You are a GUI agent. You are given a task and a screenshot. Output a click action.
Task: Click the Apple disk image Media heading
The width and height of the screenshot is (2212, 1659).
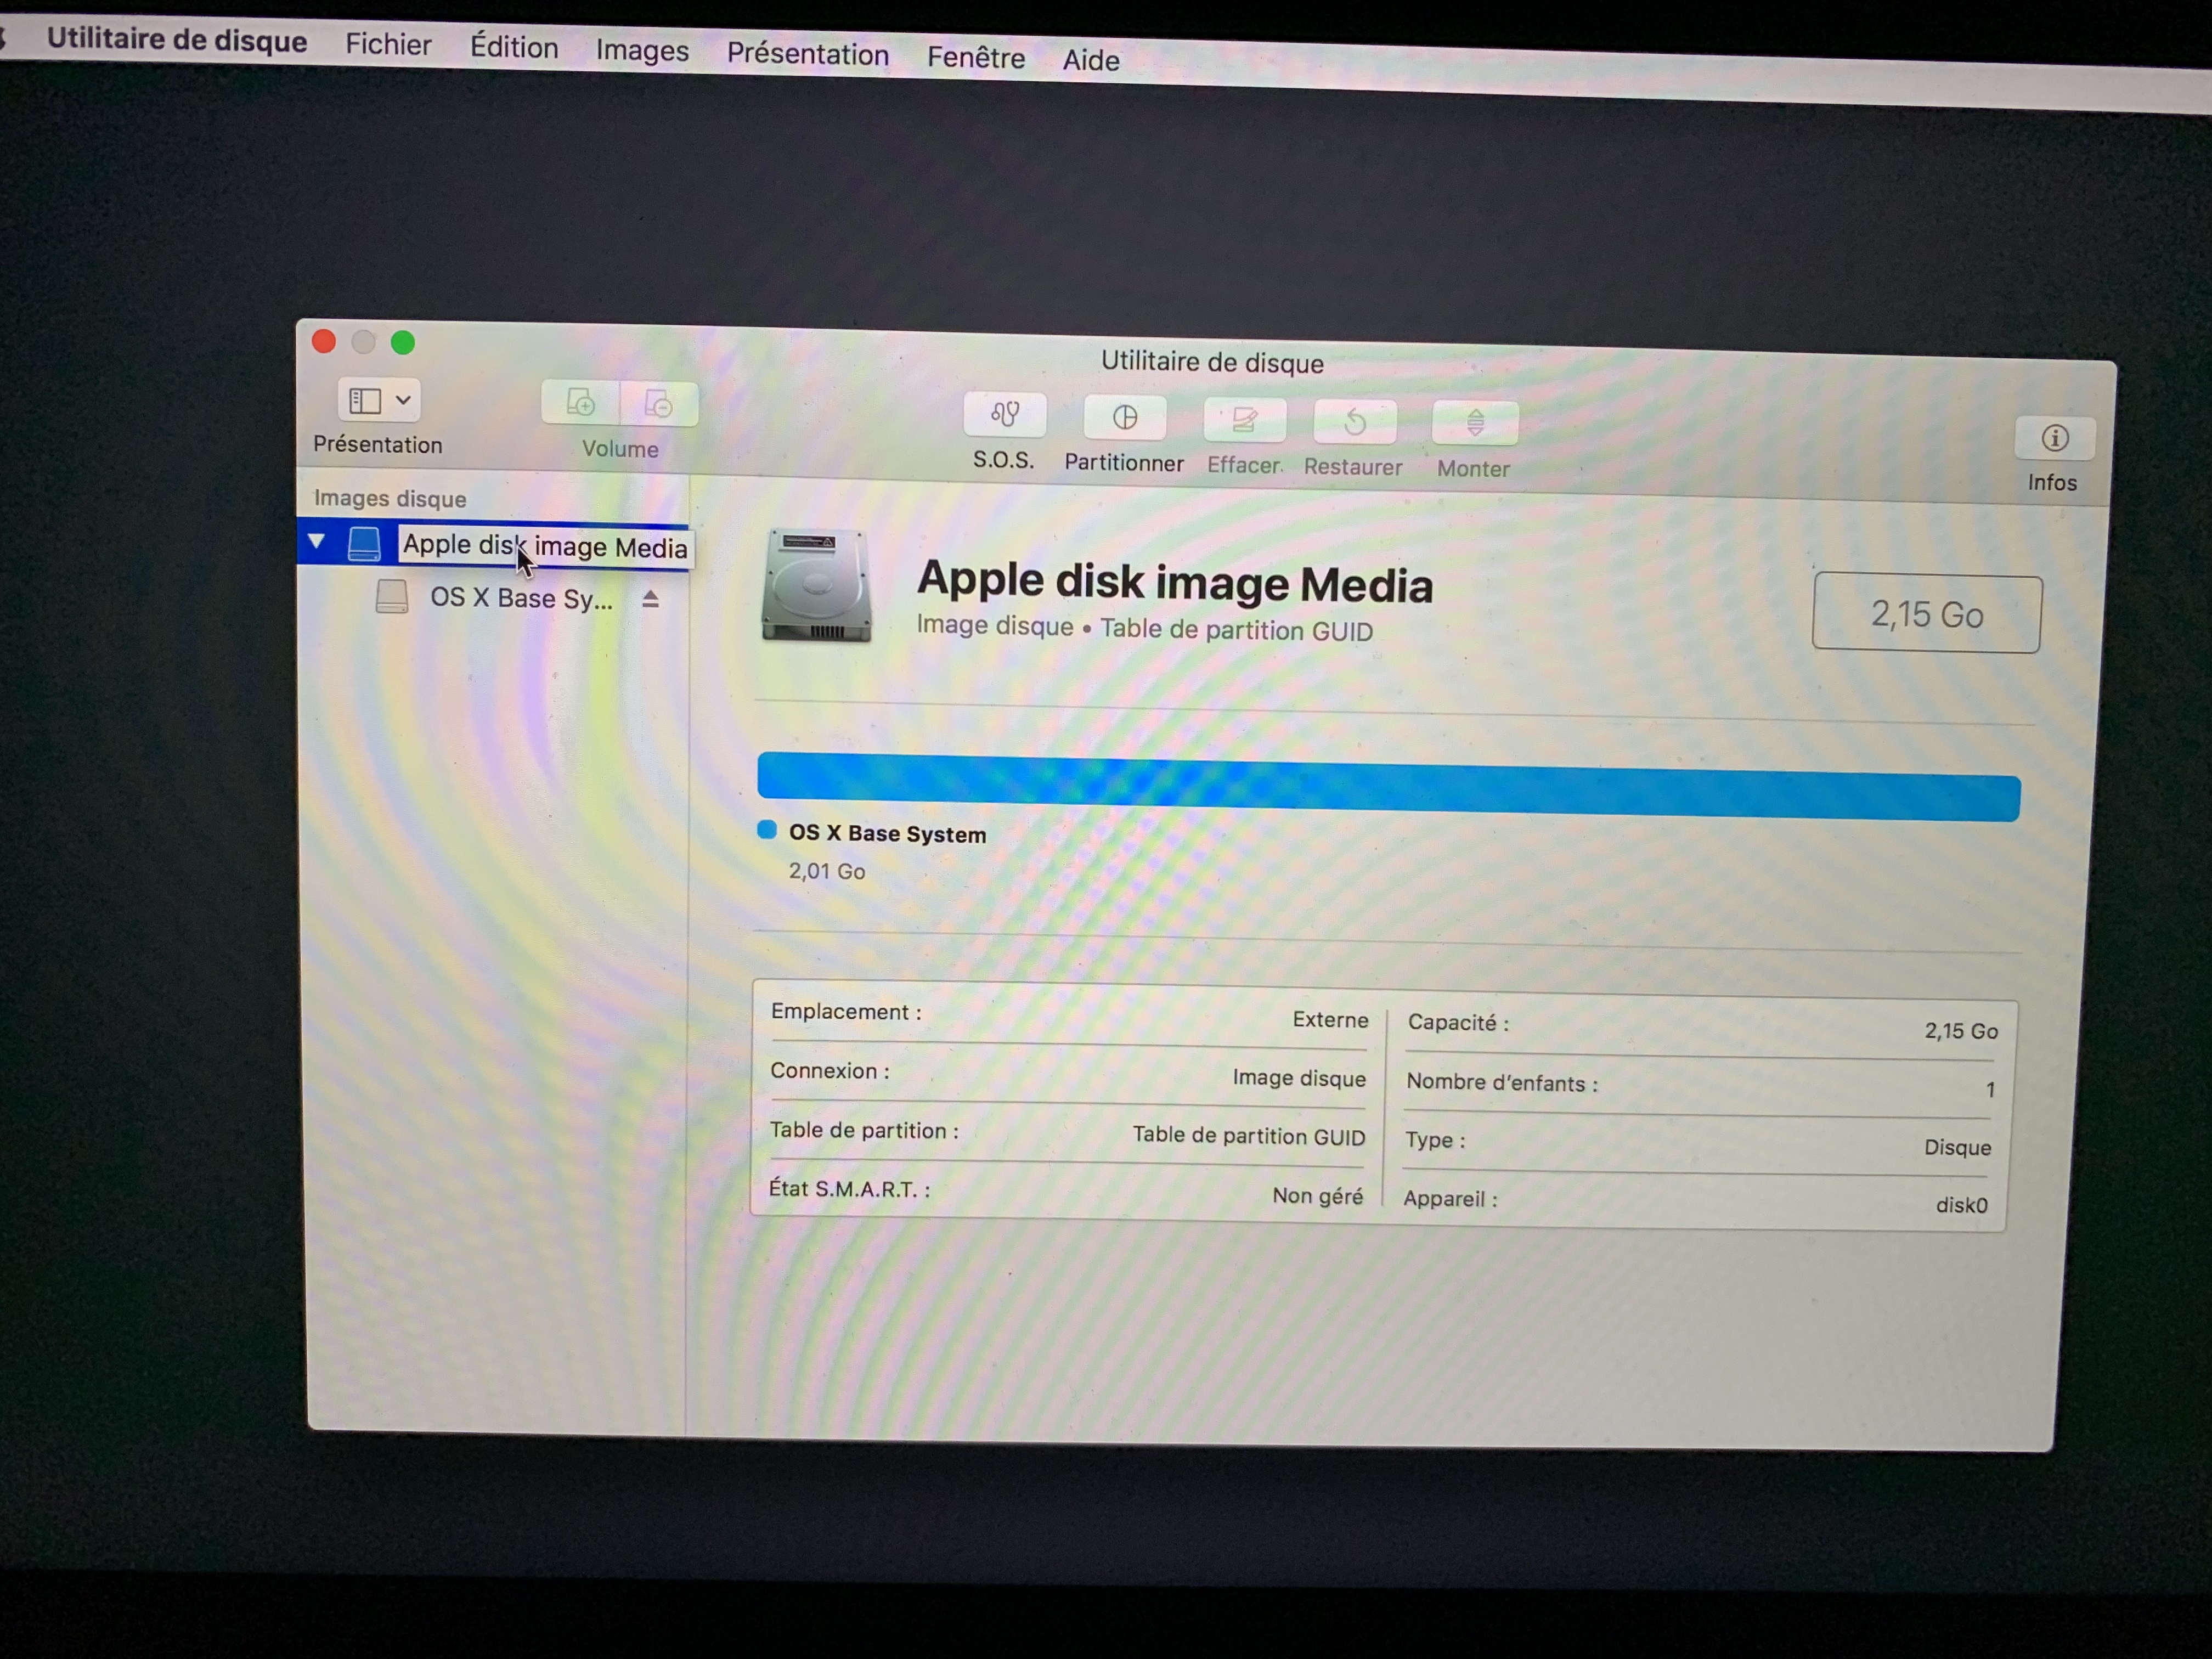point(1175,583)
